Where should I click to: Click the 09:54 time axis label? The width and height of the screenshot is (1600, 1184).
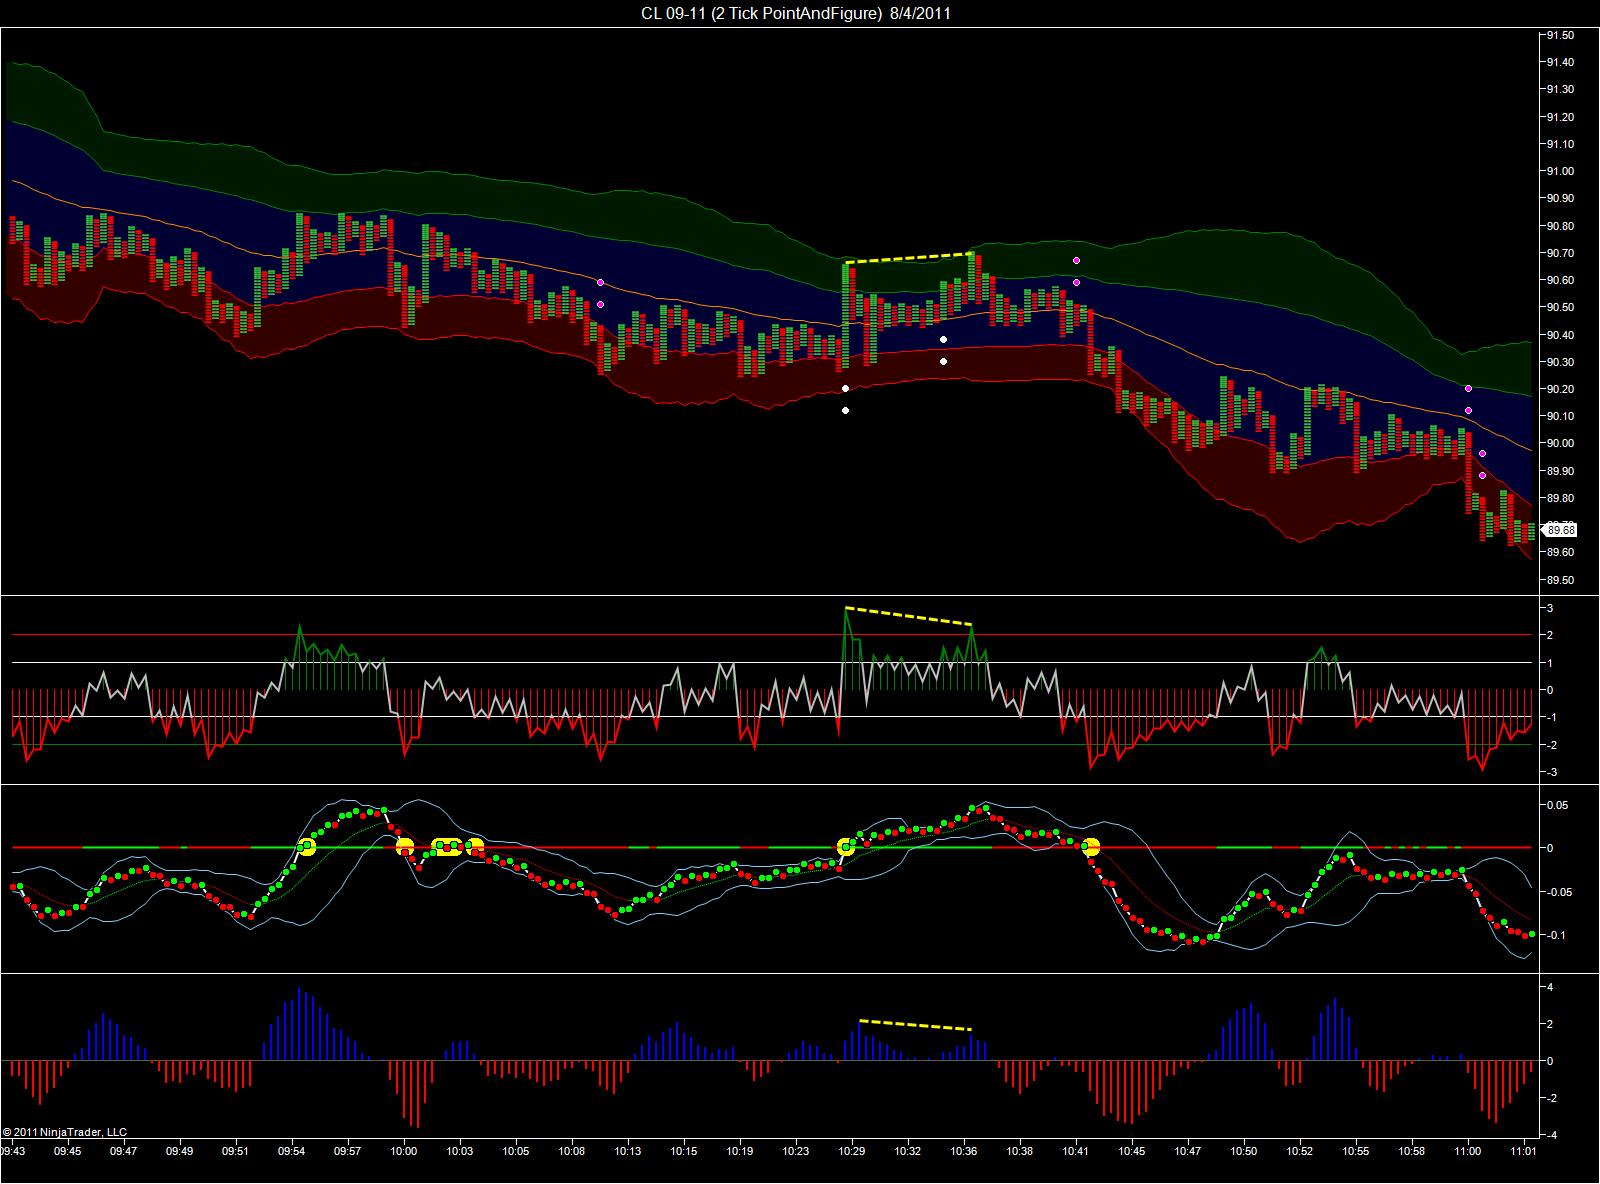pos(292,1151)
